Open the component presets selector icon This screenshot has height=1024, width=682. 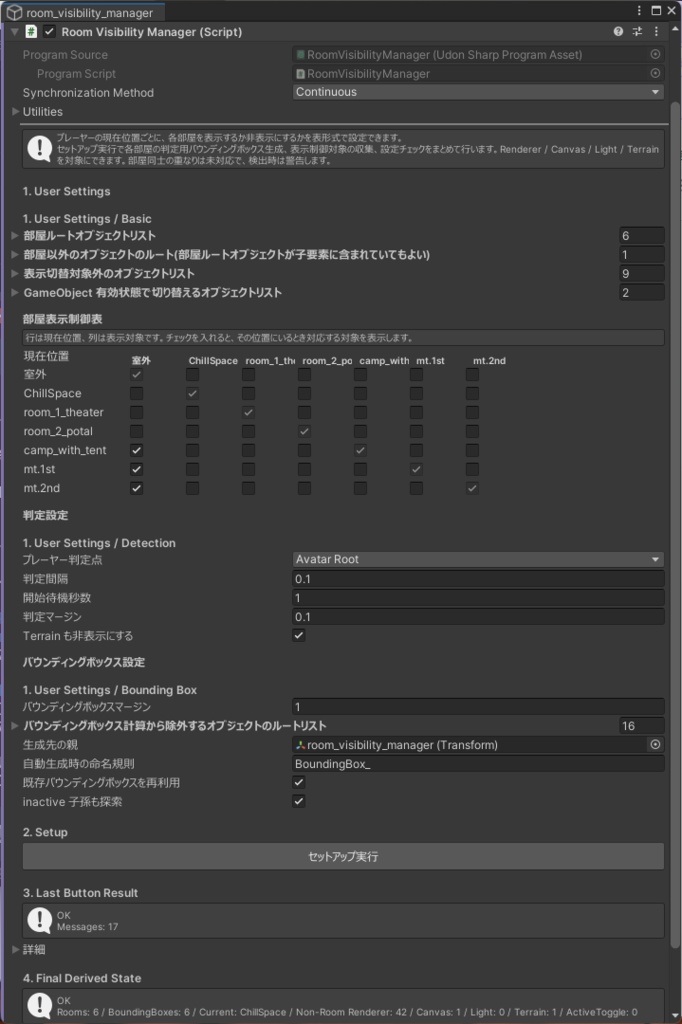638,31
